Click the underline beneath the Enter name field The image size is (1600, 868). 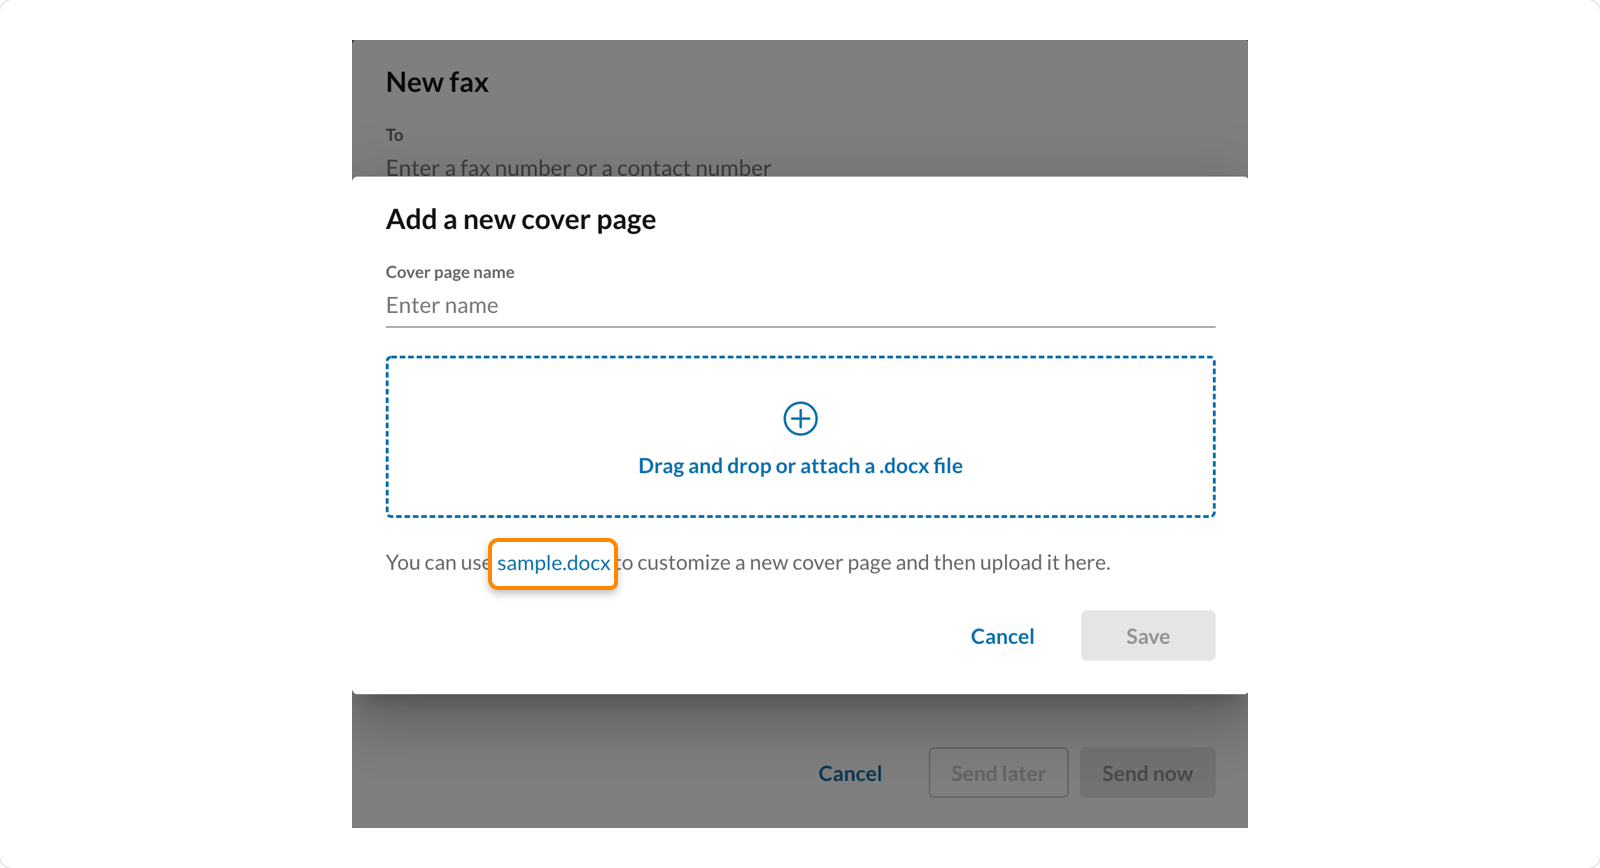click(x=800, y=326)
